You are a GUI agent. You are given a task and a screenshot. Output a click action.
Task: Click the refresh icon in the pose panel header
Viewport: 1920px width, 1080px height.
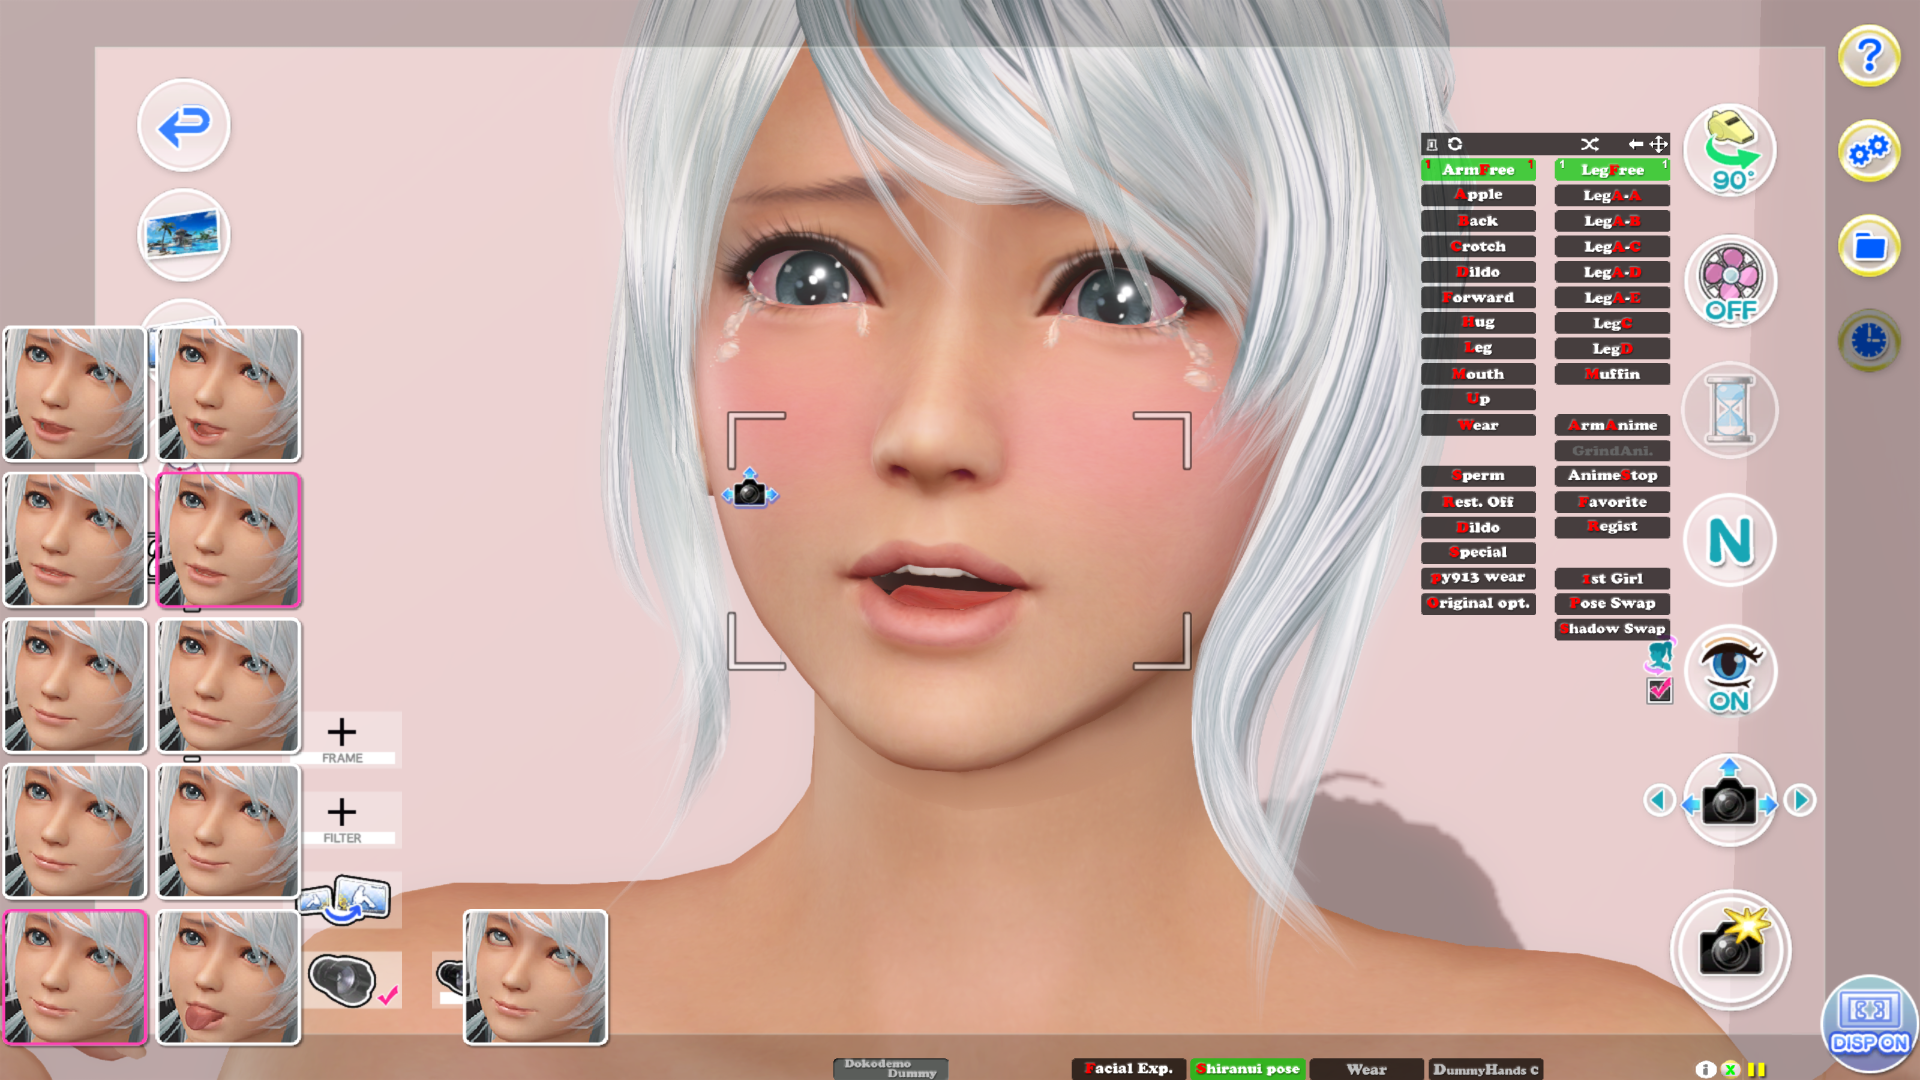pyautogui.click(x=1455, y=144)
